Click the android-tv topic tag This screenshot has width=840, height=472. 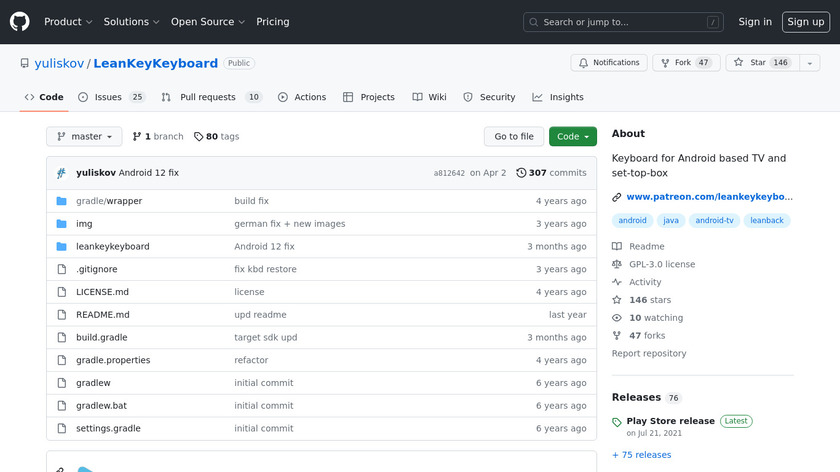(x=715, y=221)
